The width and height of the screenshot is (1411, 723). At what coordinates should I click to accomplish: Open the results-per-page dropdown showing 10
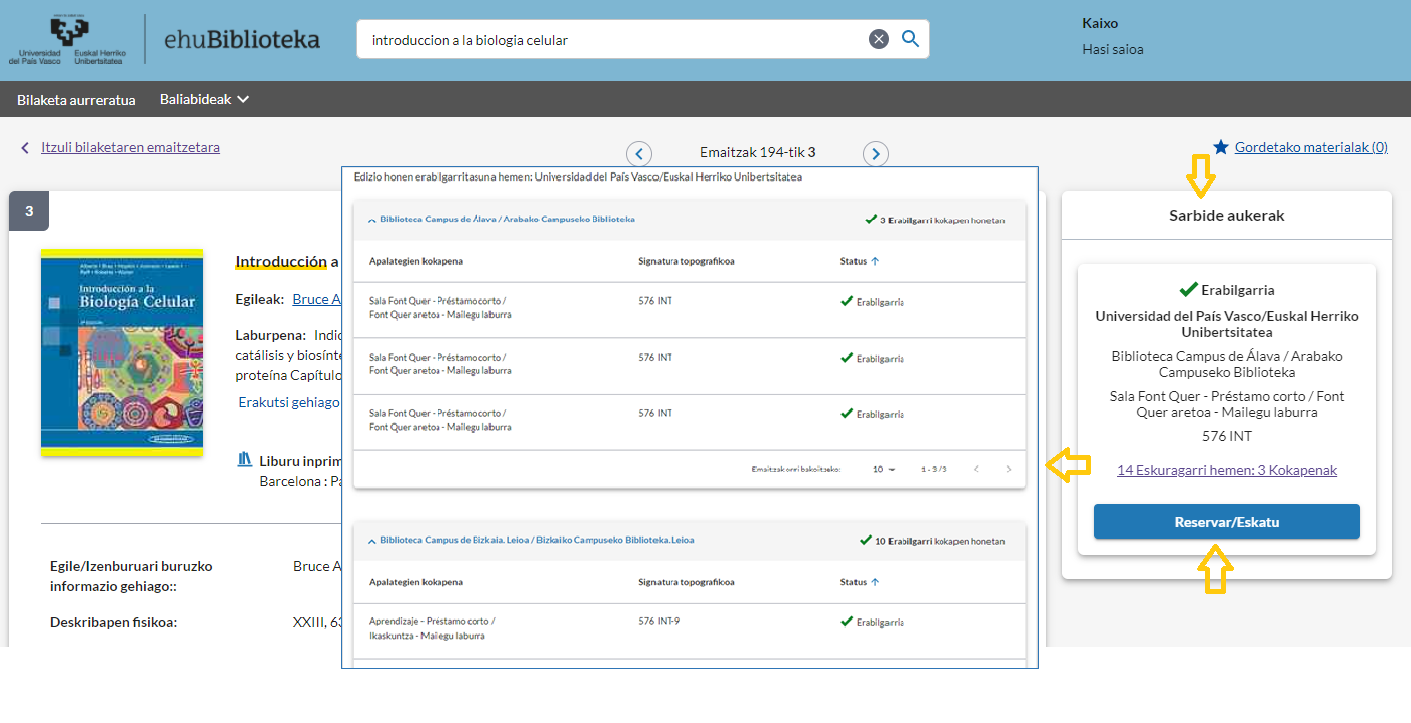(x=884, y=469)
